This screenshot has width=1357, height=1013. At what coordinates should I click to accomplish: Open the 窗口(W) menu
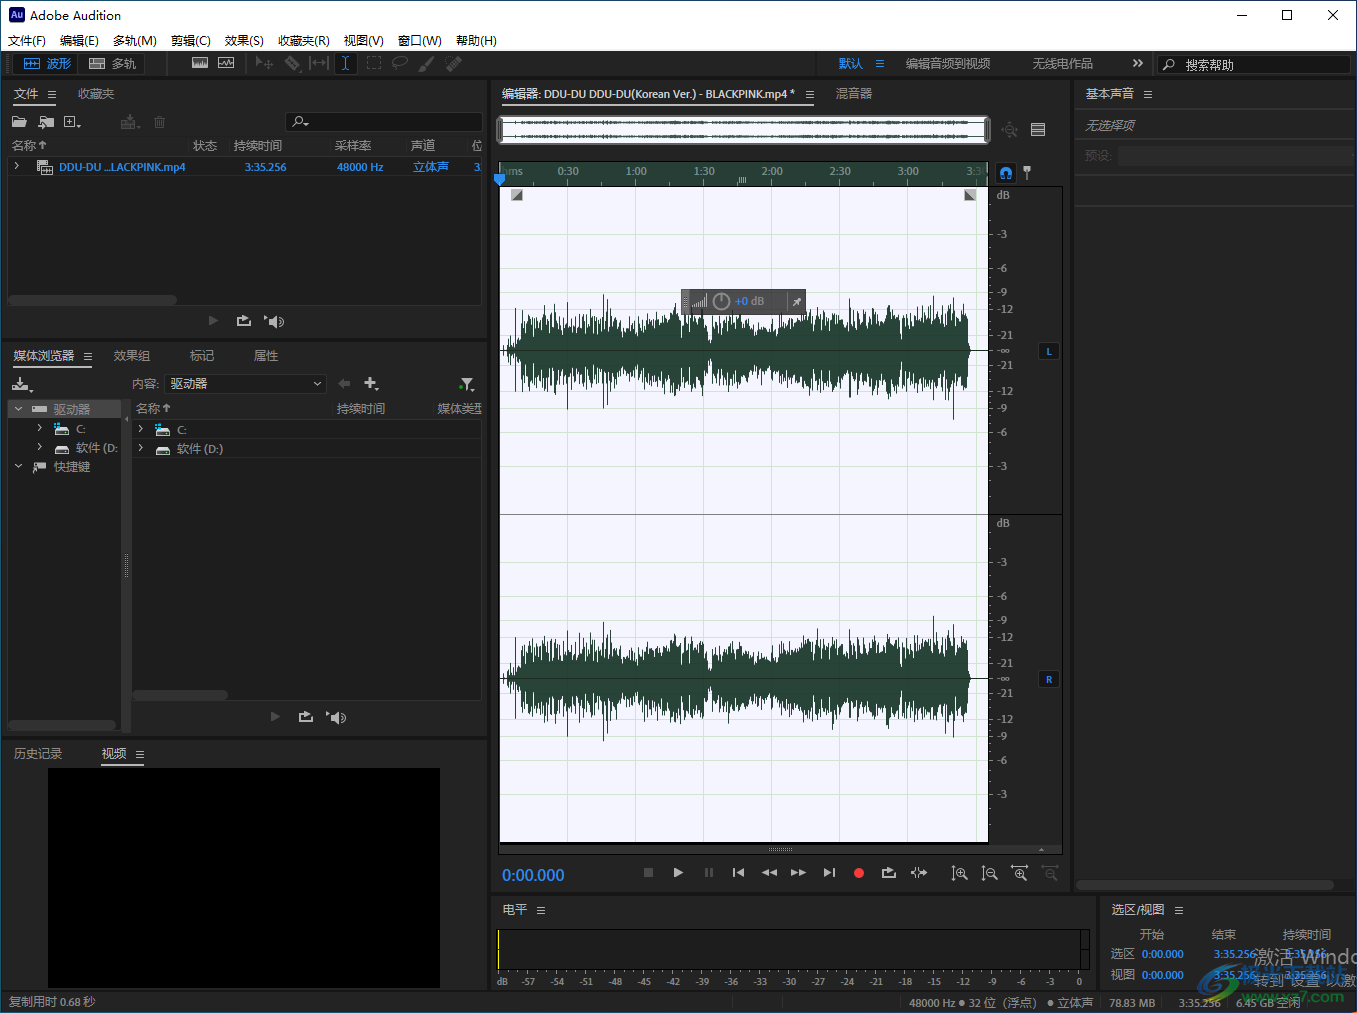pos(420,40)
